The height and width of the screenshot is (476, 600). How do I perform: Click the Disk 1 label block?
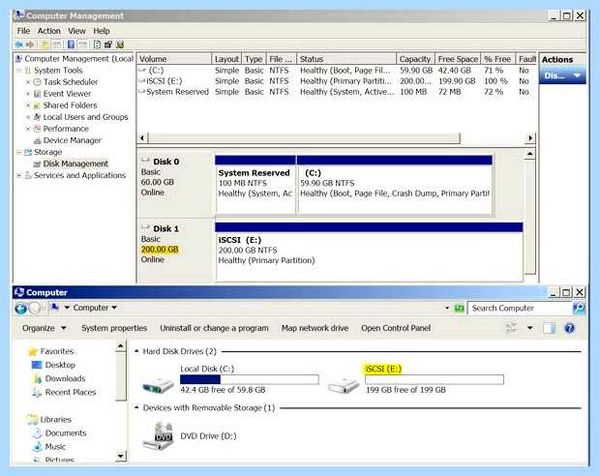pos(174,250)
